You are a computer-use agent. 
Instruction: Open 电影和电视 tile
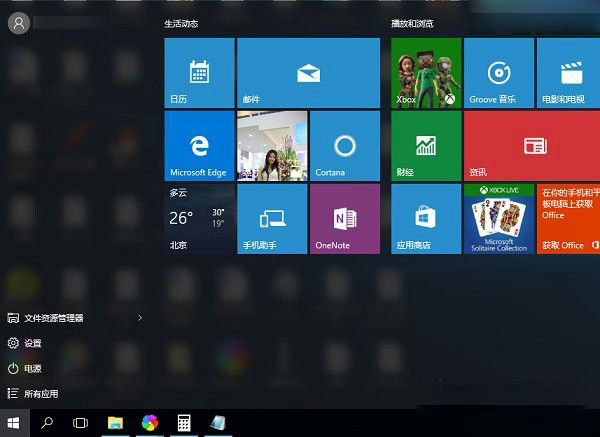click(x=568, y=73)
